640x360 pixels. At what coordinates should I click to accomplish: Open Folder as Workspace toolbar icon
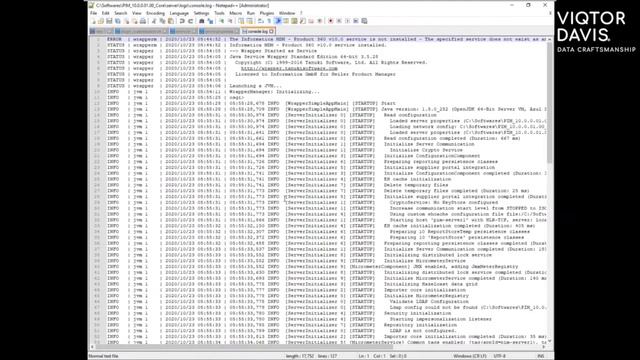click(311, 21)
